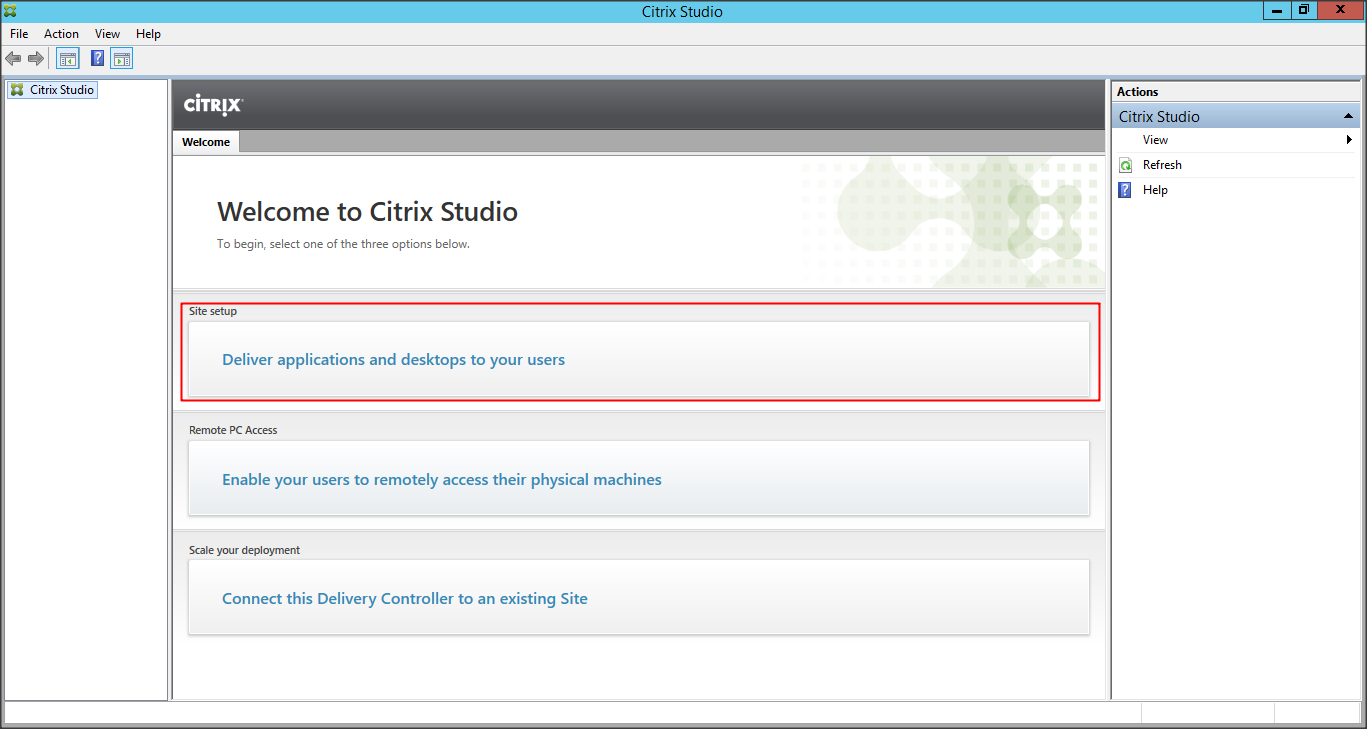Open the View menu in the menu bar
The width and height of the screenshot is (1367, 729).
click(x=107, y=34)
